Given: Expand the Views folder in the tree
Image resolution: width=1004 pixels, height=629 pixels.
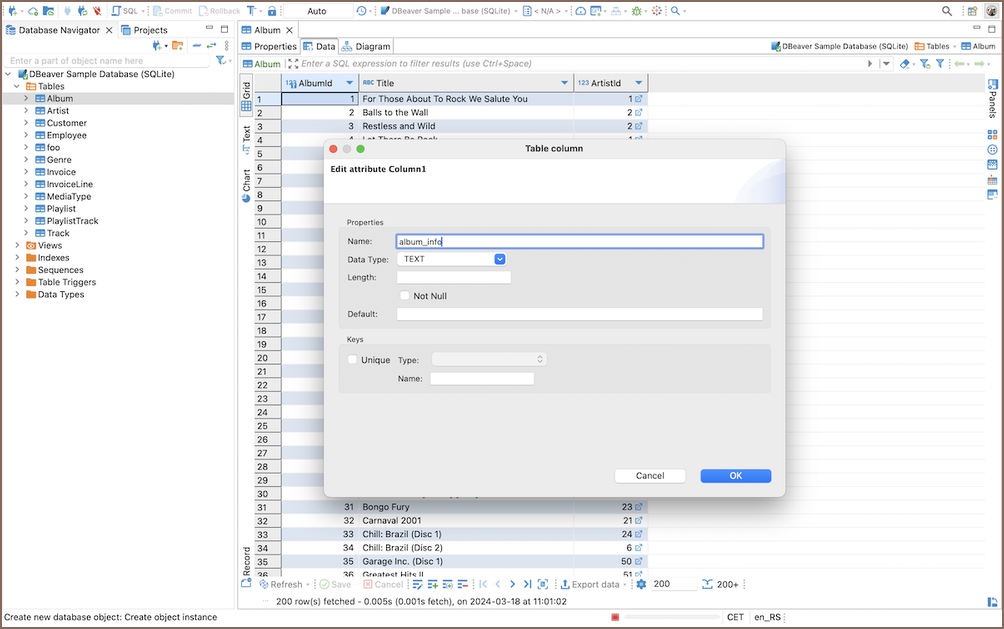Looking at the screenshot, I should (17, 245).
